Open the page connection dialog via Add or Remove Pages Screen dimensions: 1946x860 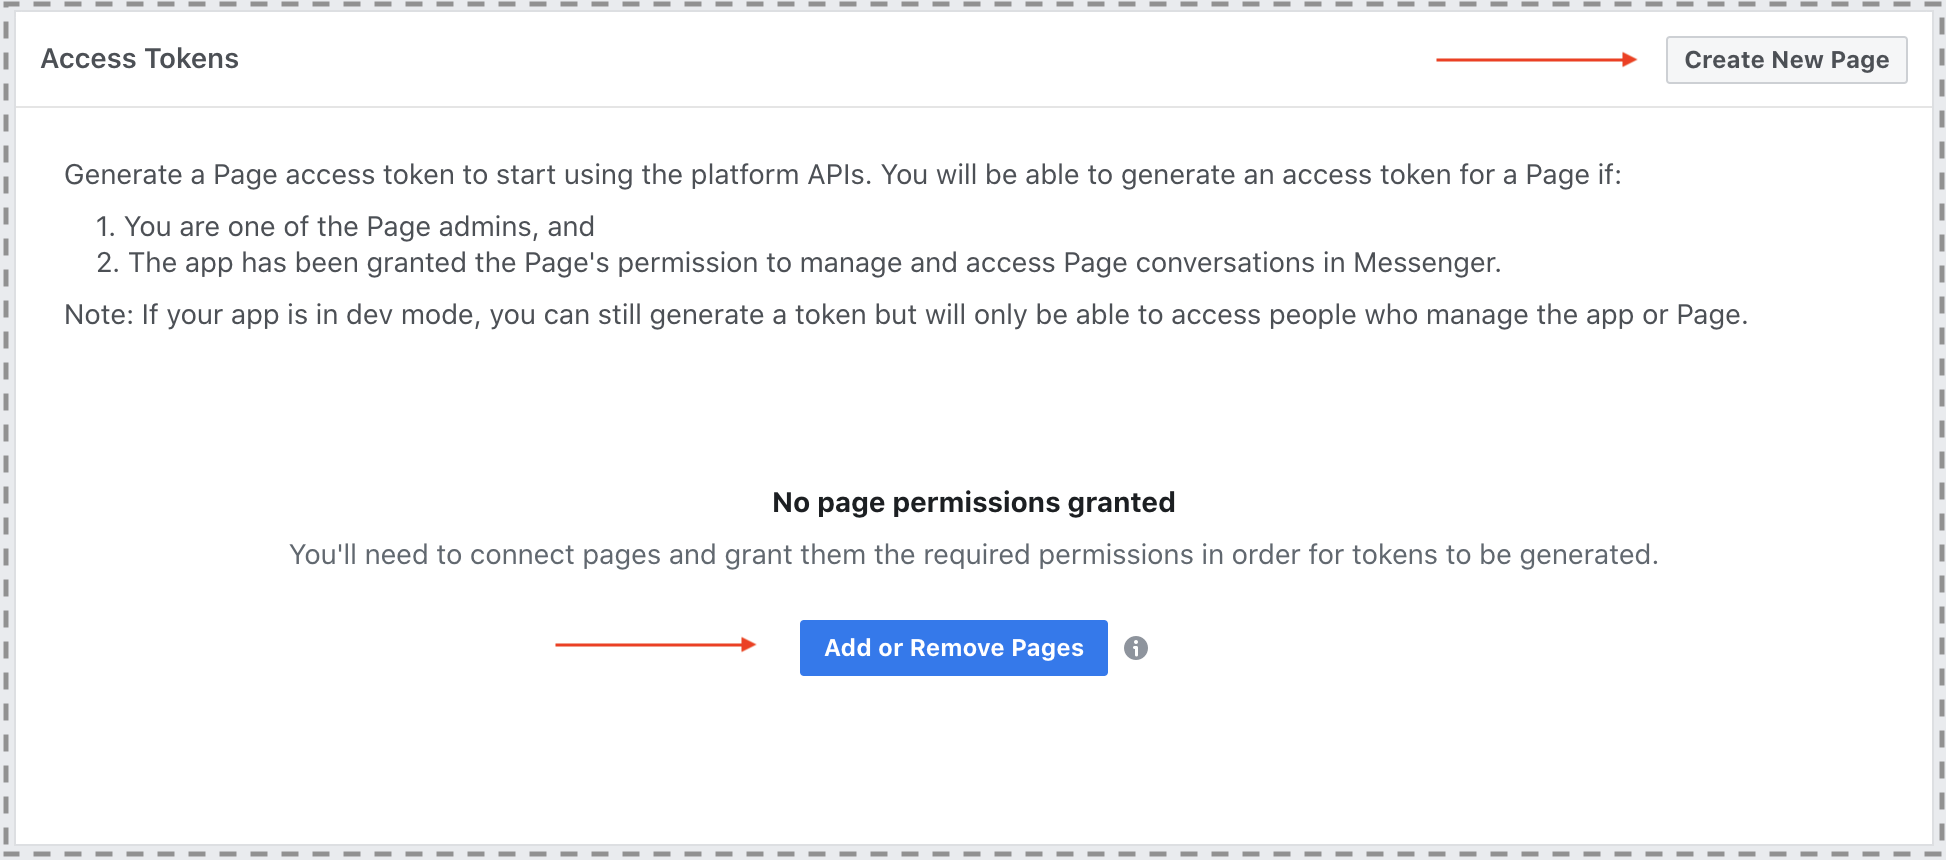[952, 648]
